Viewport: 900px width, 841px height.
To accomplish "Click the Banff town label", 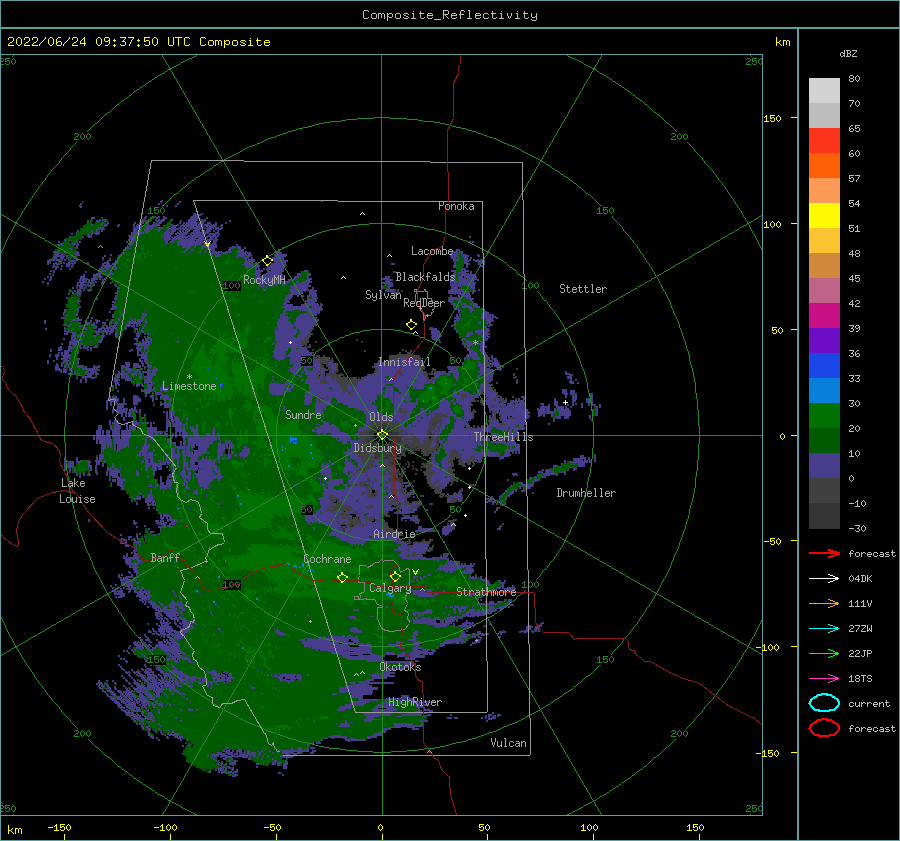I will pyautogui.click(x=165, y=557).
